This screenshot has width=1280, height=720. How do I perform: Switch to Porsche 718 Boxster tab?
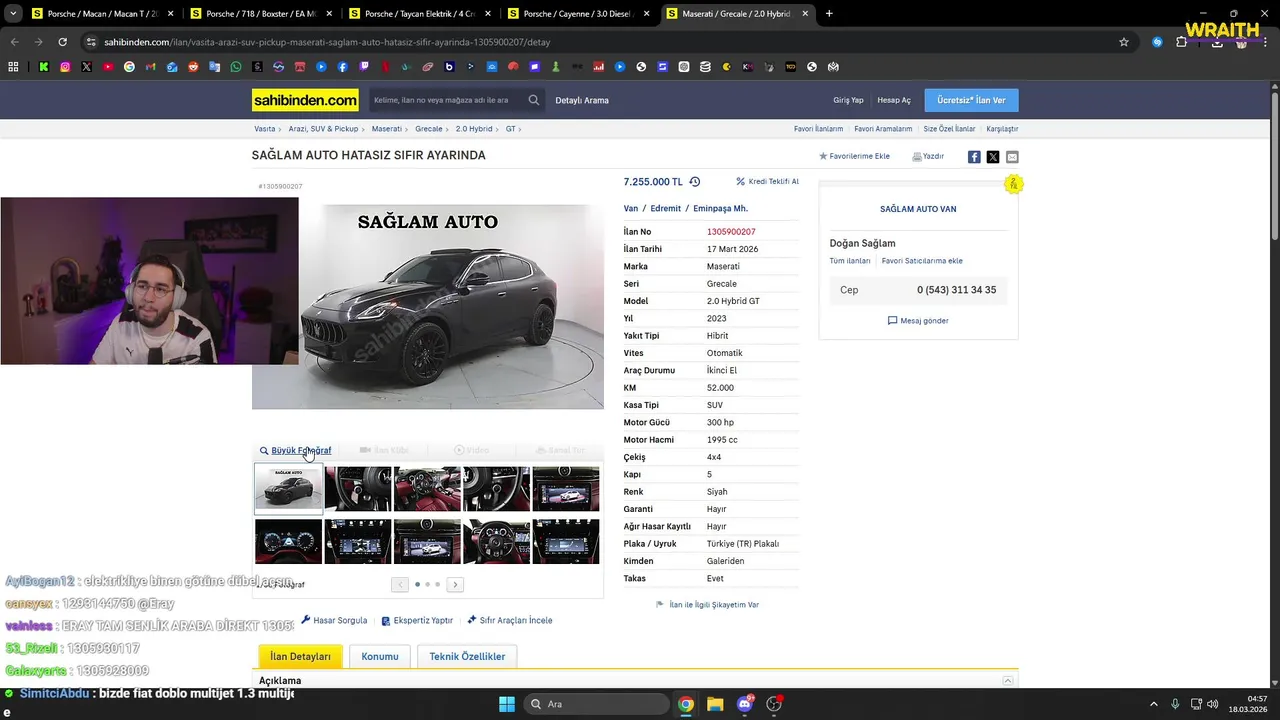260,14
